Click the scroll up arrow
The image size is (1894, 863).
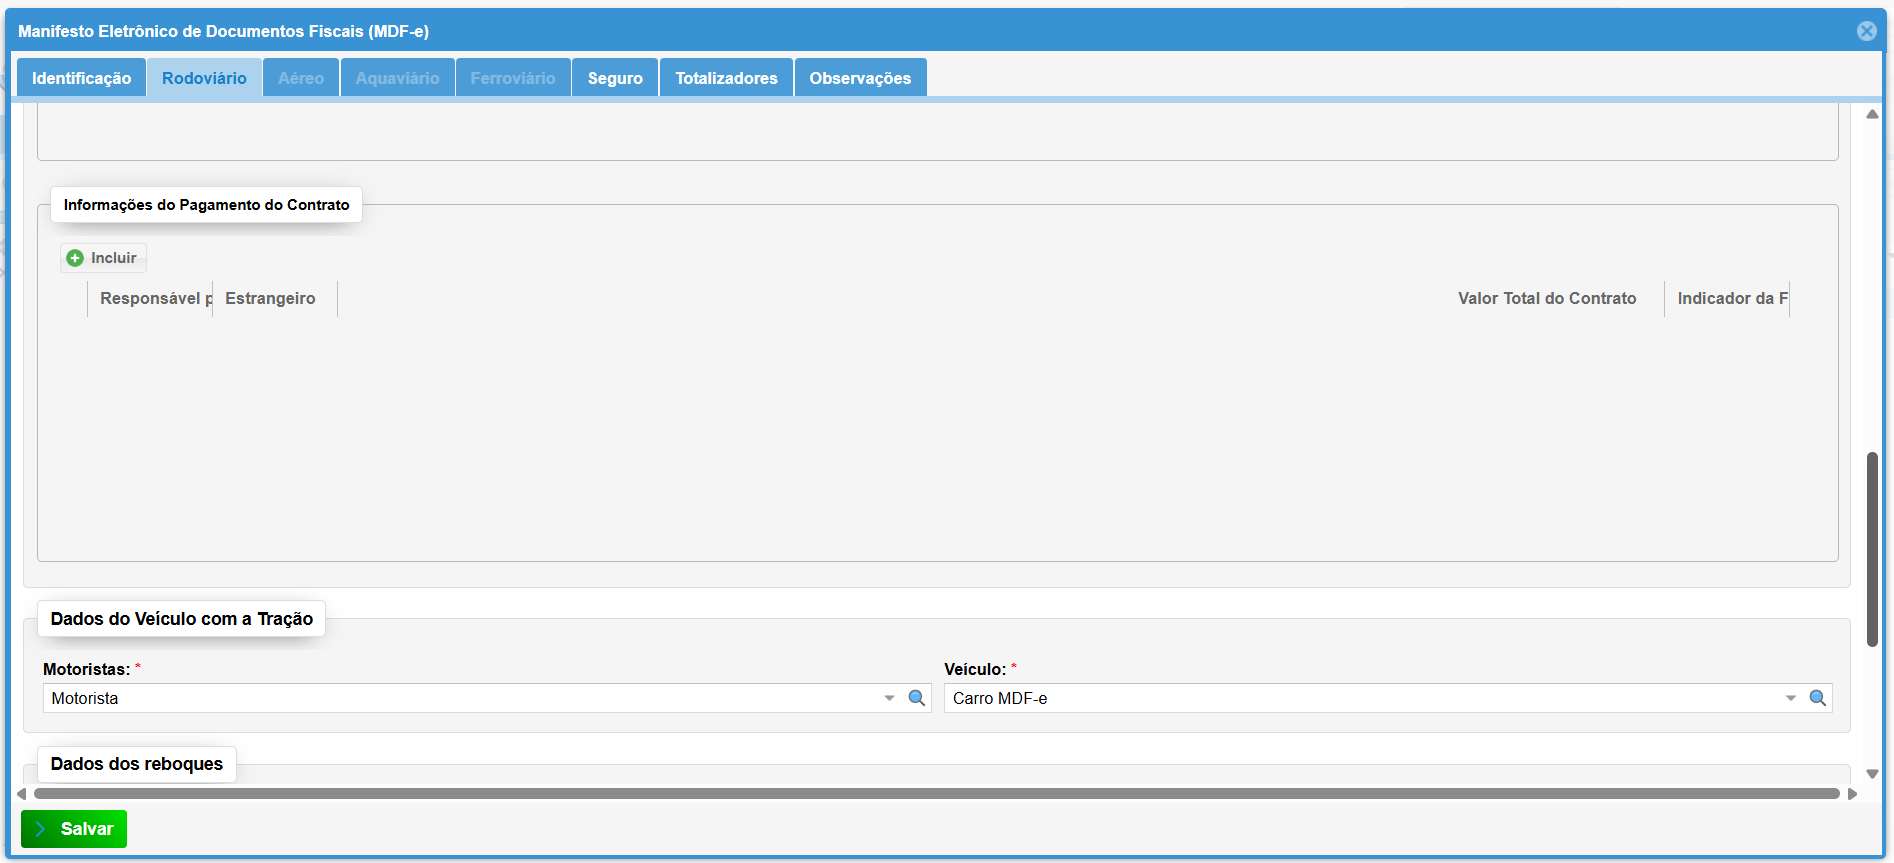[1872, 114]
